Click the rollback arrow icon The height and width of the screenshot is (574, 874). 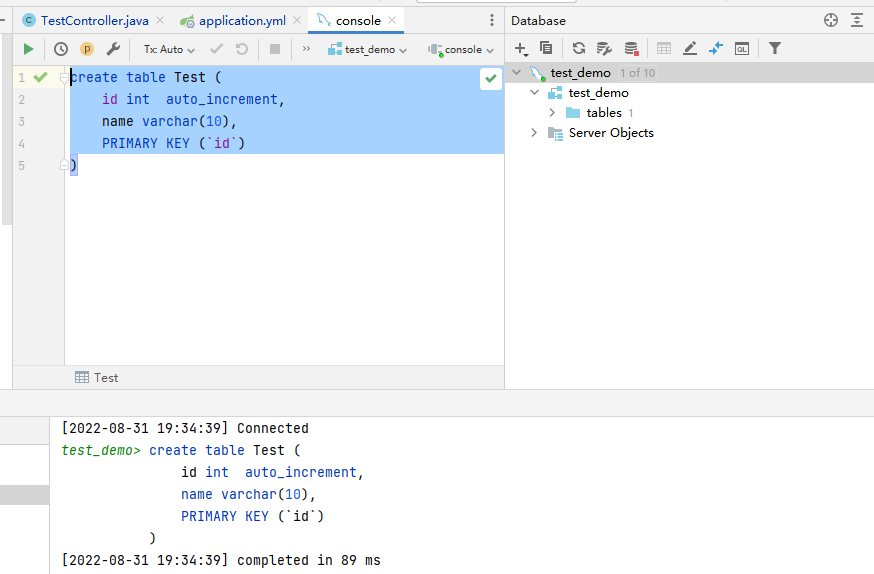click(x=242, y=49)
